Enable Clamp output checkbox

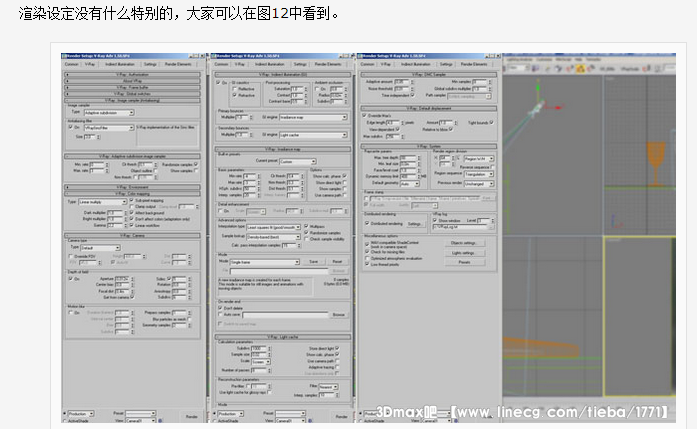pyautogui.click(x=132, y=207)
